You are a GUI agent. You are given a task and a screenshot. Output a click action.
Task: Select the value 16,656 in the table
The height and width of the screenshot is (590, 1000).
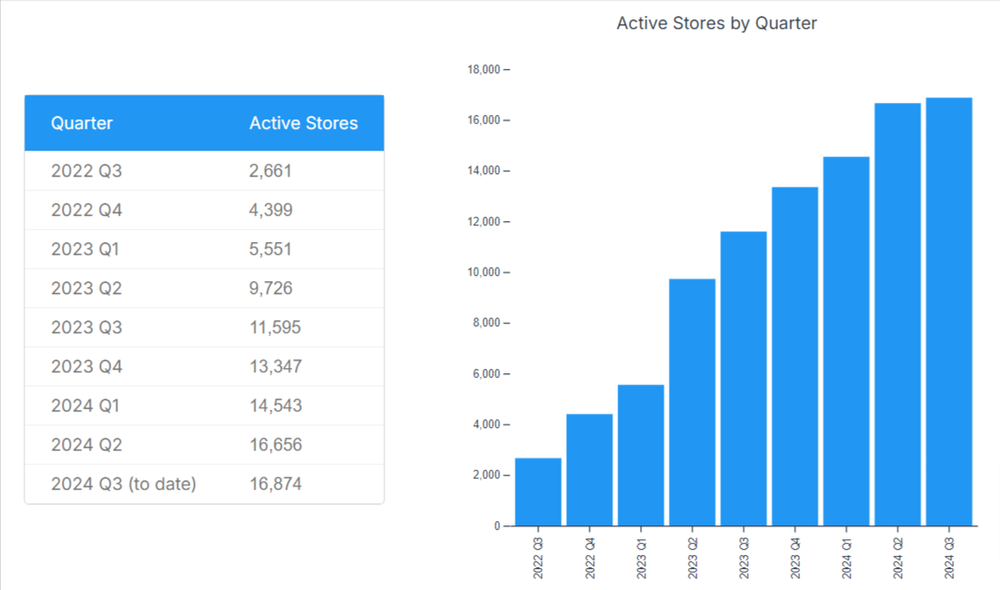point(275,444)
